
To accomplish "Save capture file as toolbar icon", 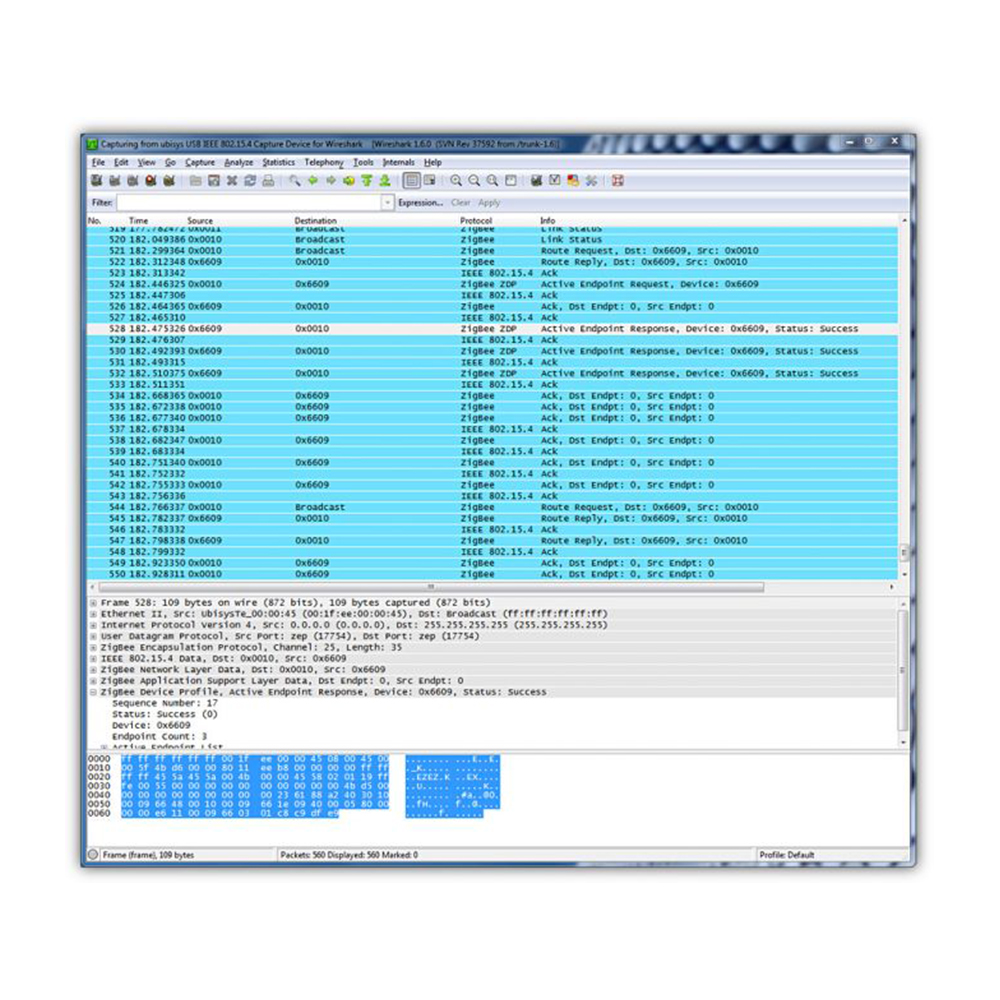I will (214, 181).
